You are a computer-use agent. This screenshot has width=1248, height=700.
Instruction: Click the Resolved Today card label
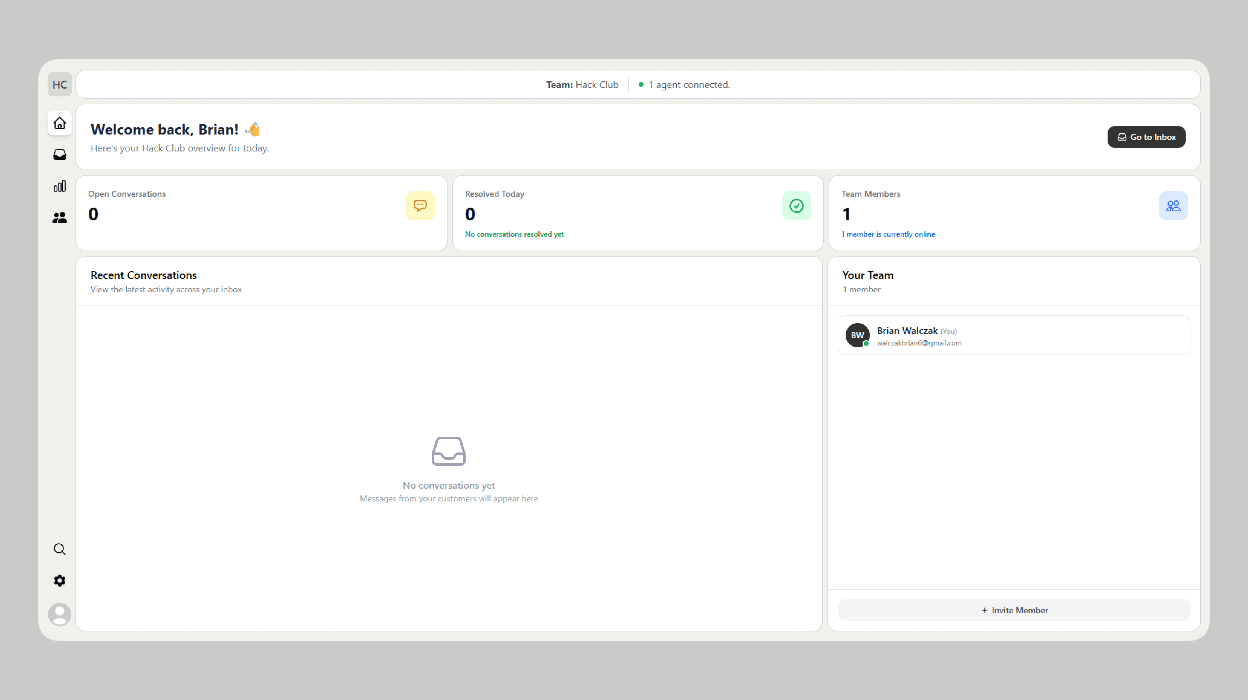494,194
